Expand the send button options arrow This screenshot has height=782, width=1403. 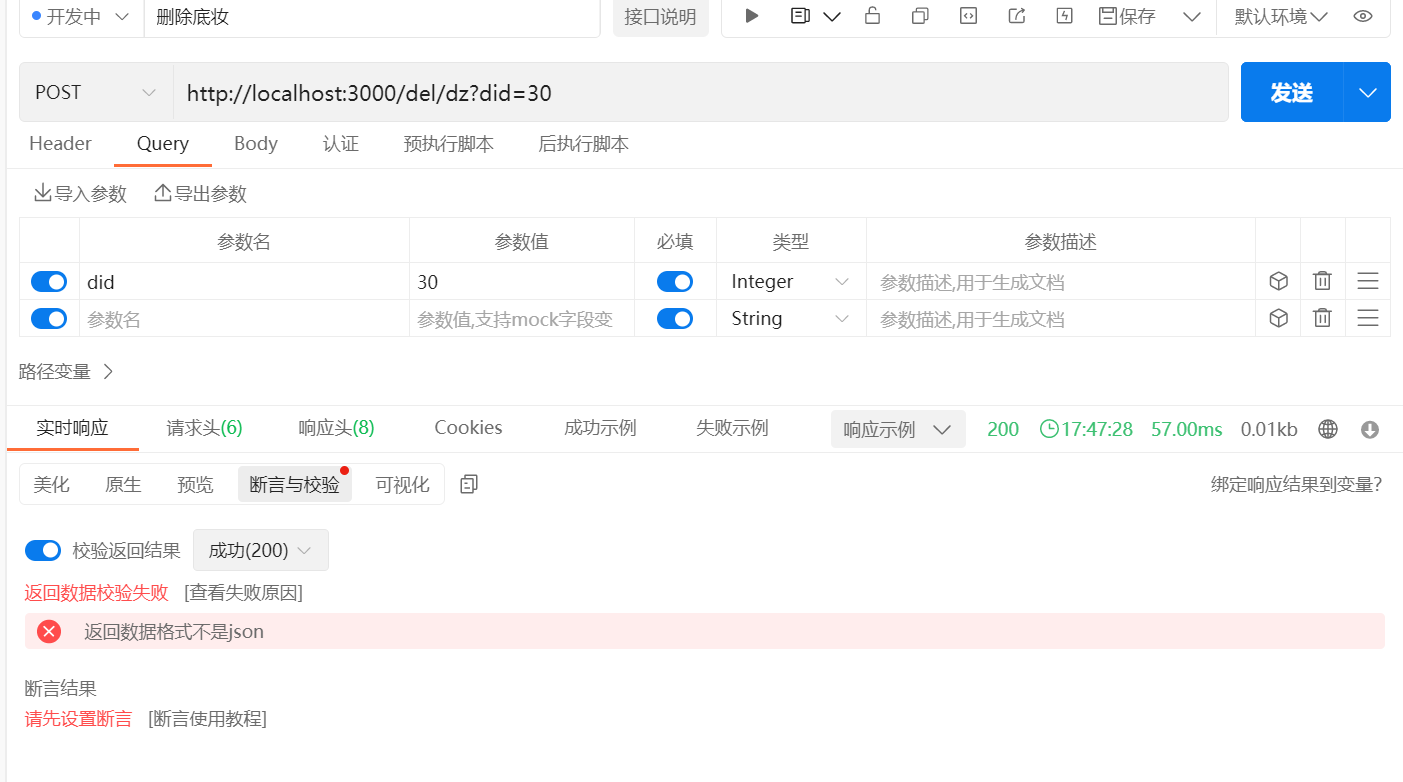coord(1368,92)
